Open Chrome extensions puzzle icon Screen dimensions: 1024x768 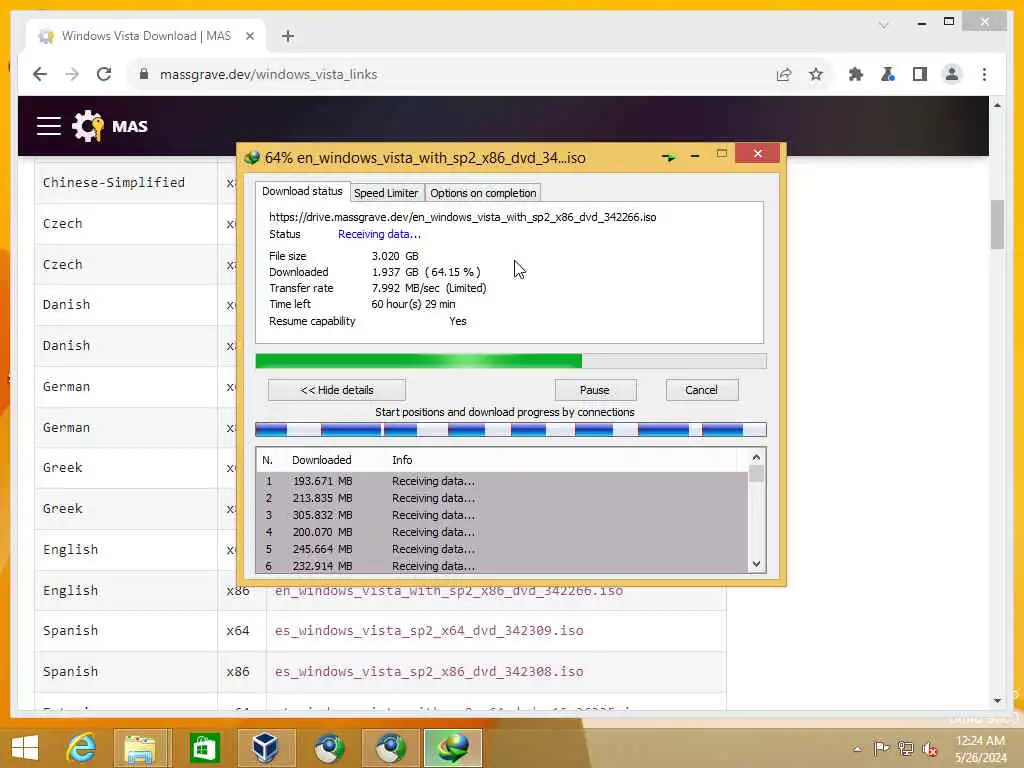click(x=856, y=74)
